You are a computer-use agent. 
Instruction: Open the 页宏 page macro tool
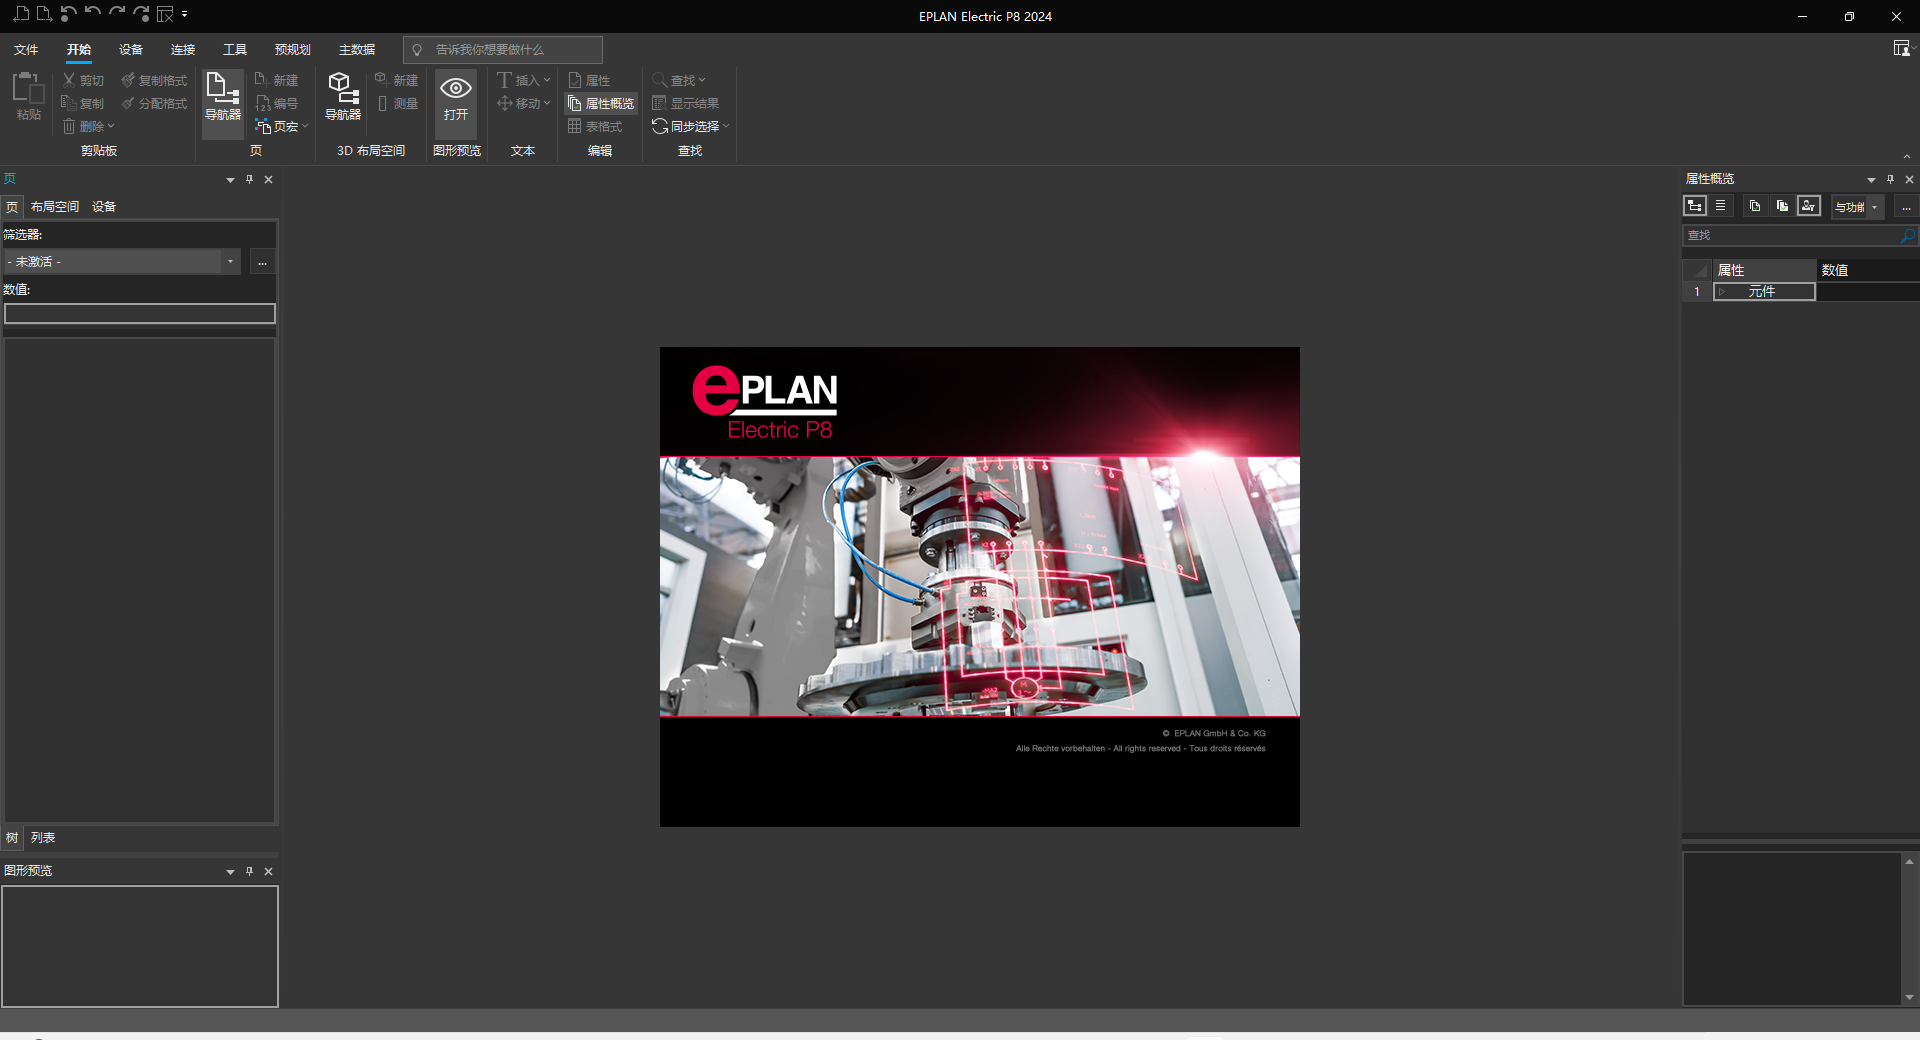point(281,126)
